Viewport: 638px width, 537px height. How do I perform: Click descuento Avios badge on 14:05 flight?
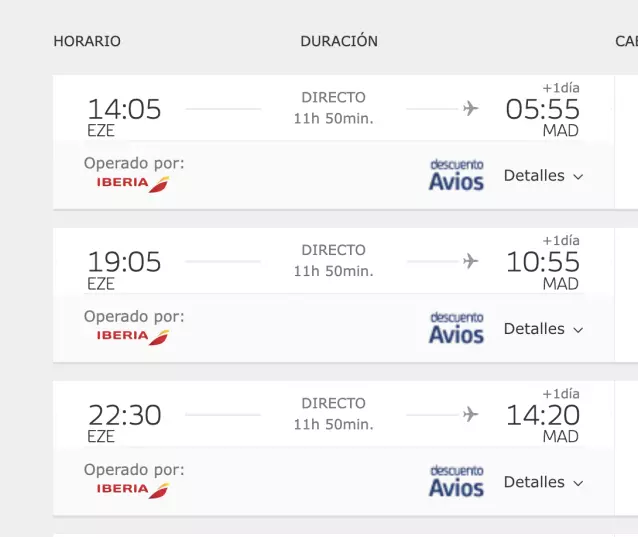click(456, 175)
